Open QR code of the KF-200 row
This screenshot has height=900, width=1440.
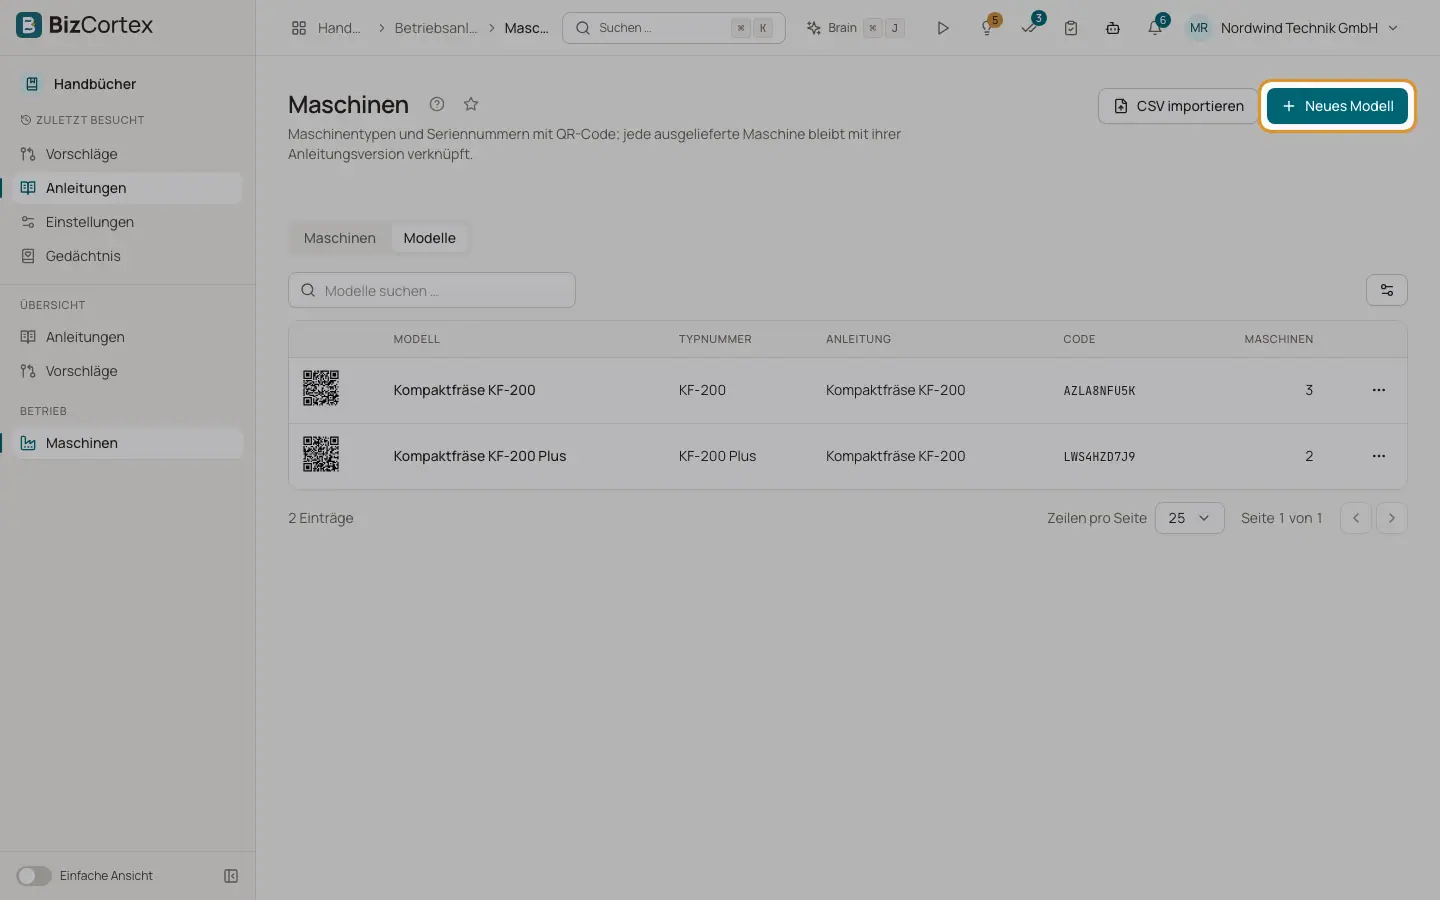pos(321,389)
